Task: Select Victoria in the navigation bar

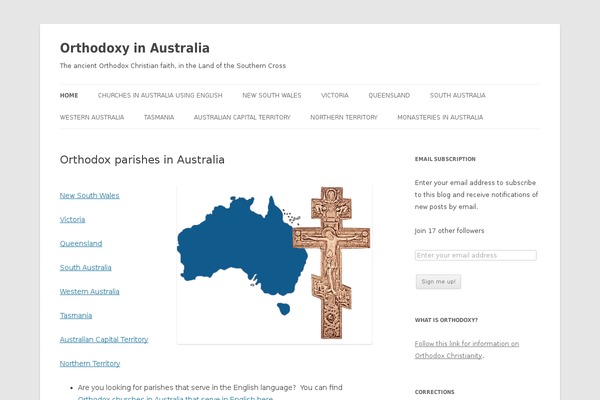Action: tap(335, 95)
